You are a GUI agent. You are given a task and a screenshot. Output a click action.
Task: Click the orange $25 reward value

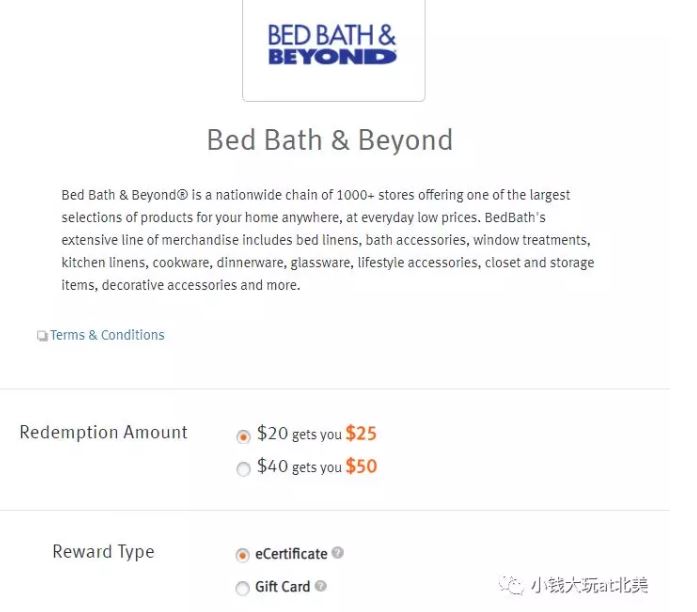(x=361, y=434)
